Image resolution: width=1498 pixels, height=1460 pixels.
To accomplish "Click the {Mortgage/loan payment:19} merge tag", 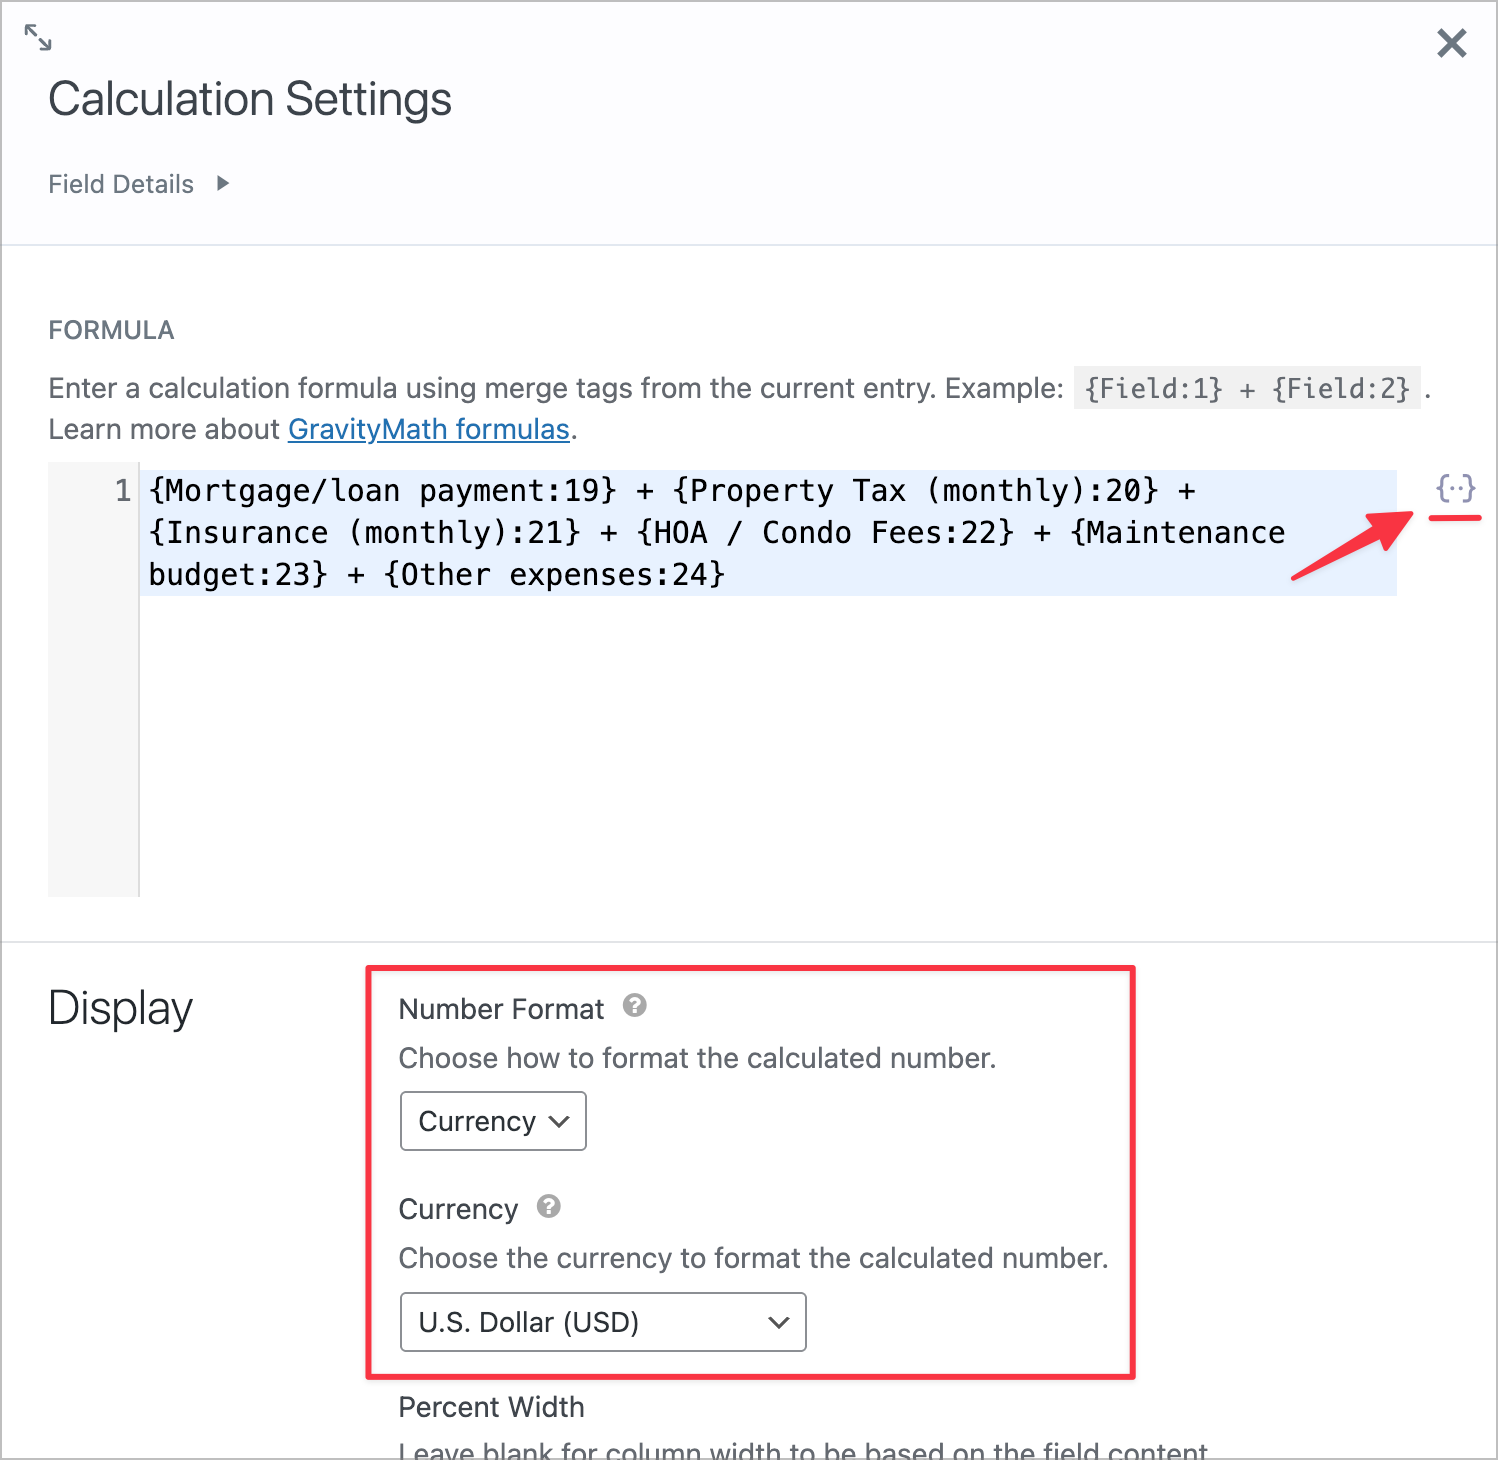I will pyautogui.click(x=380, y=490).
